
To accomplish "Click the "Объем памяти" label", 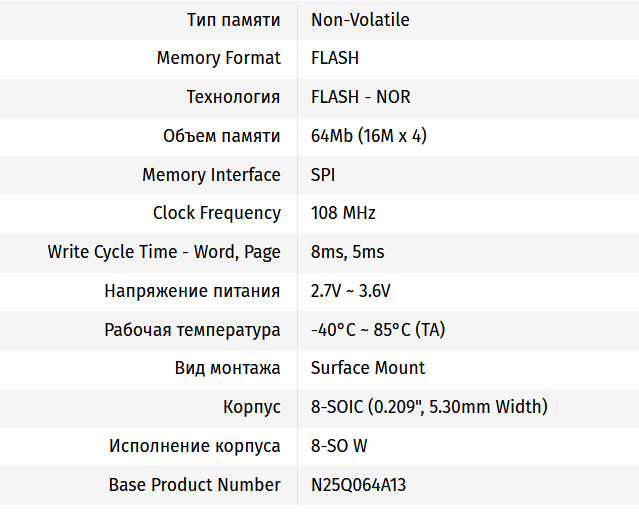I will tap(221, 136).
